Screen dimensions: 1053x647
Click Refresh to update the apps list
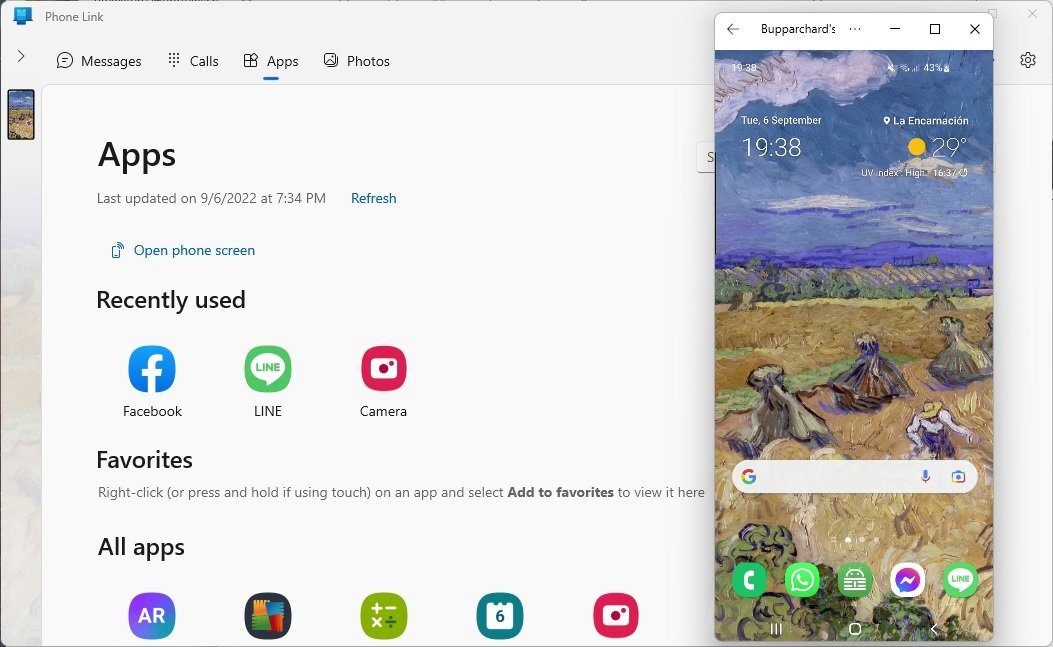point(373,198)
